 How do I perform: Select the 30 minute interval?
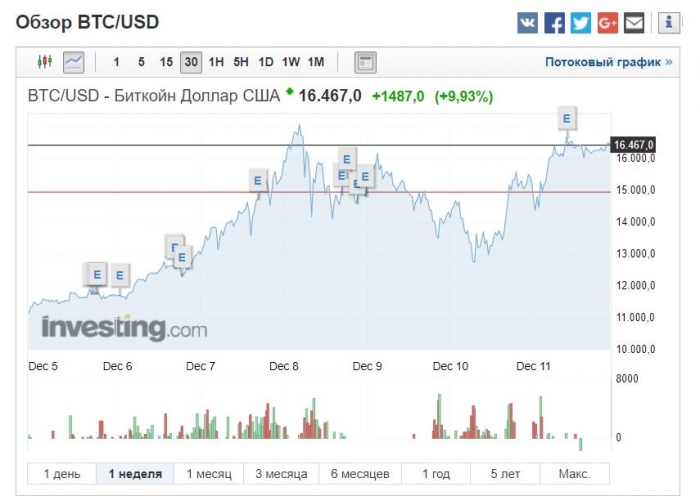pyautogui.click(x=190, y=62)
